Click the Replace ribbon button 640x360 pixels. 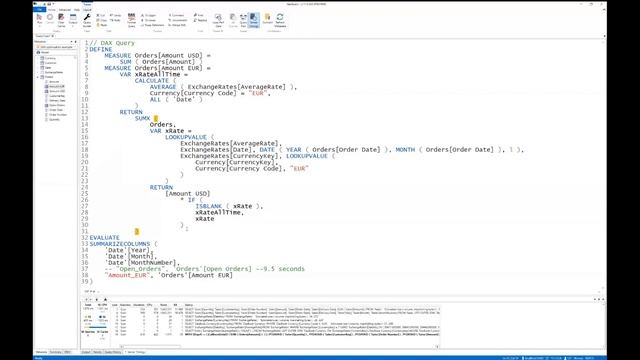pyautogui.click(x=200, y=20)
